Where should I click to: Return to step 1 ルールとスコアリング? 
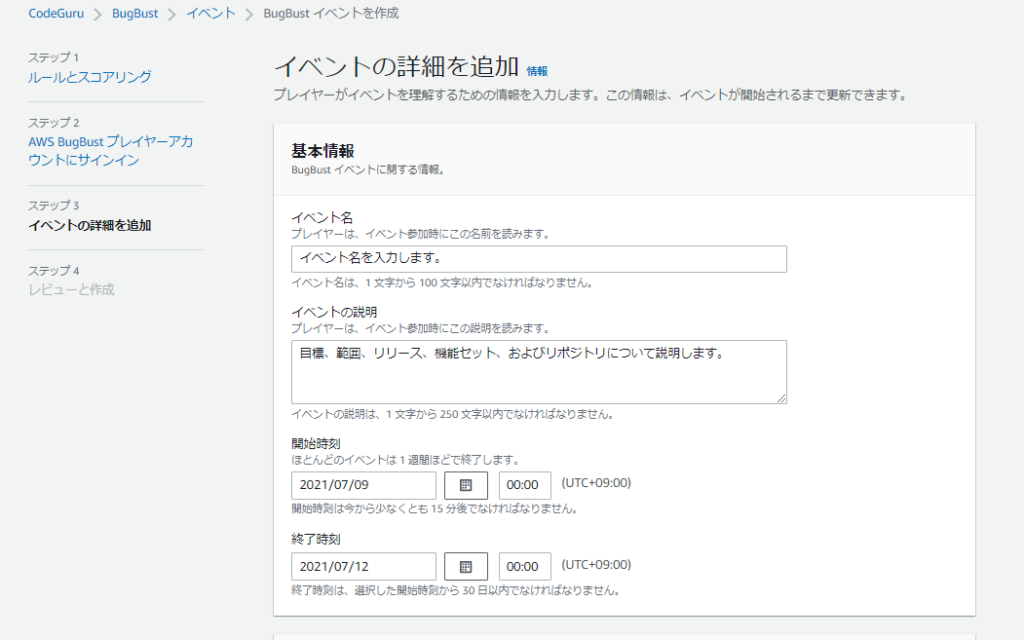click(90, 77)
